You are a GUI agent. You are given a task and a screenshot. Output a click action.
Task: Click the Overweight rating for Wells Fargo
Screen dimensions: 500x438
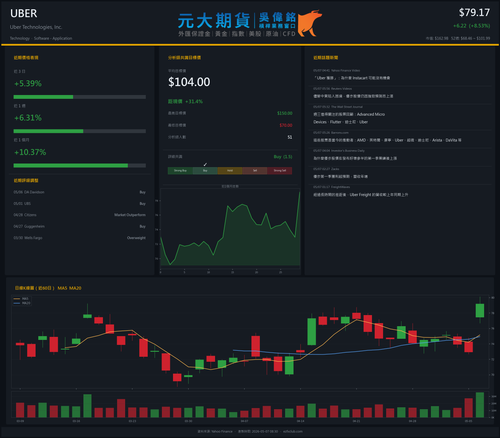136,238
